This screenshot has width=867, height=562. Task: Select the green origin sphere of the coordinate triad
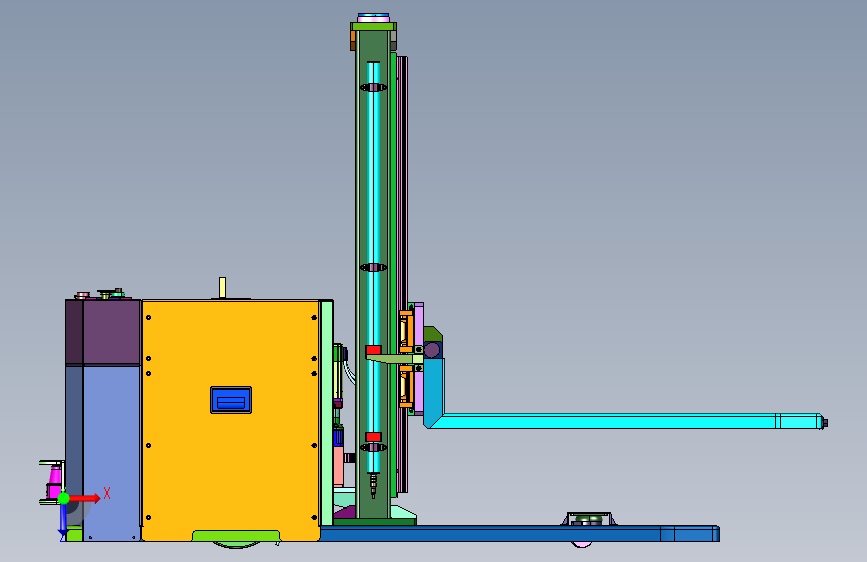[64, 498]
